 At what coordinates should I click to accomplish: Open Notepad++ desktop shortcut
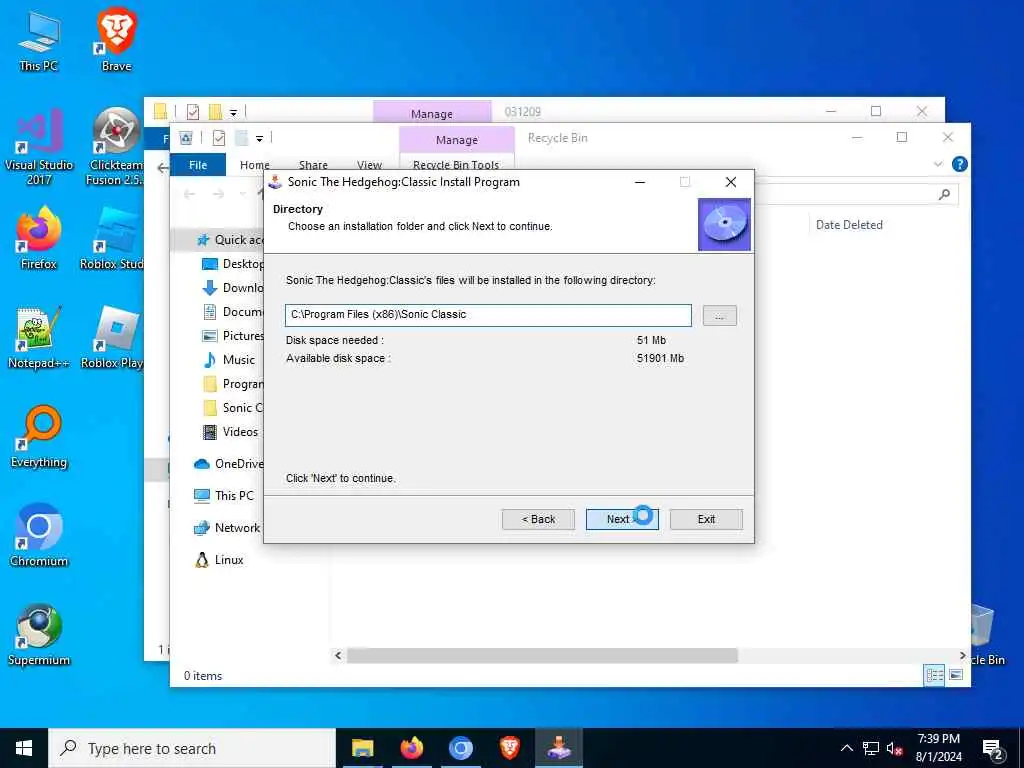(x=39, y=338)
